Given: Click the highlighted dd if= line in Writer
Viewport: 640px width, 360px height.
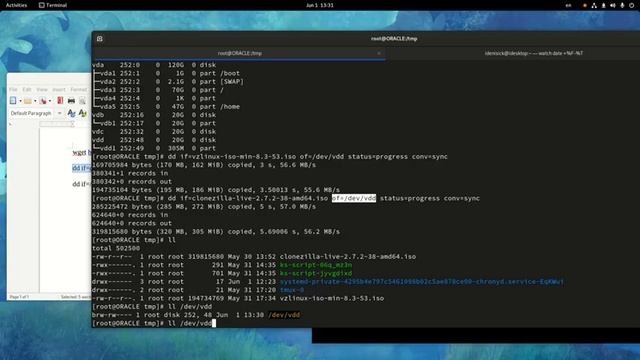Looking at the screenshot, I should (x=82, y=168).
